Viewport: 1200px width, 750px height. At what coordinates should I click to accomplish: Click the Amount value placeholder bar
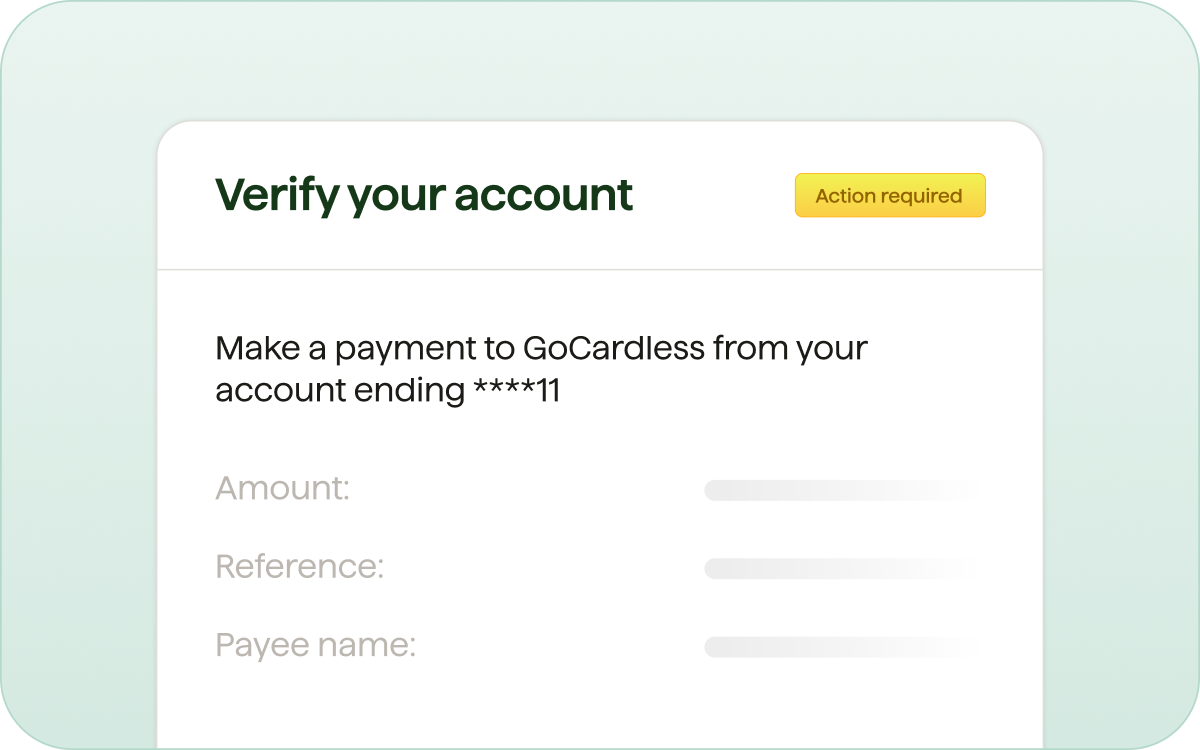[x=840, y=490]
